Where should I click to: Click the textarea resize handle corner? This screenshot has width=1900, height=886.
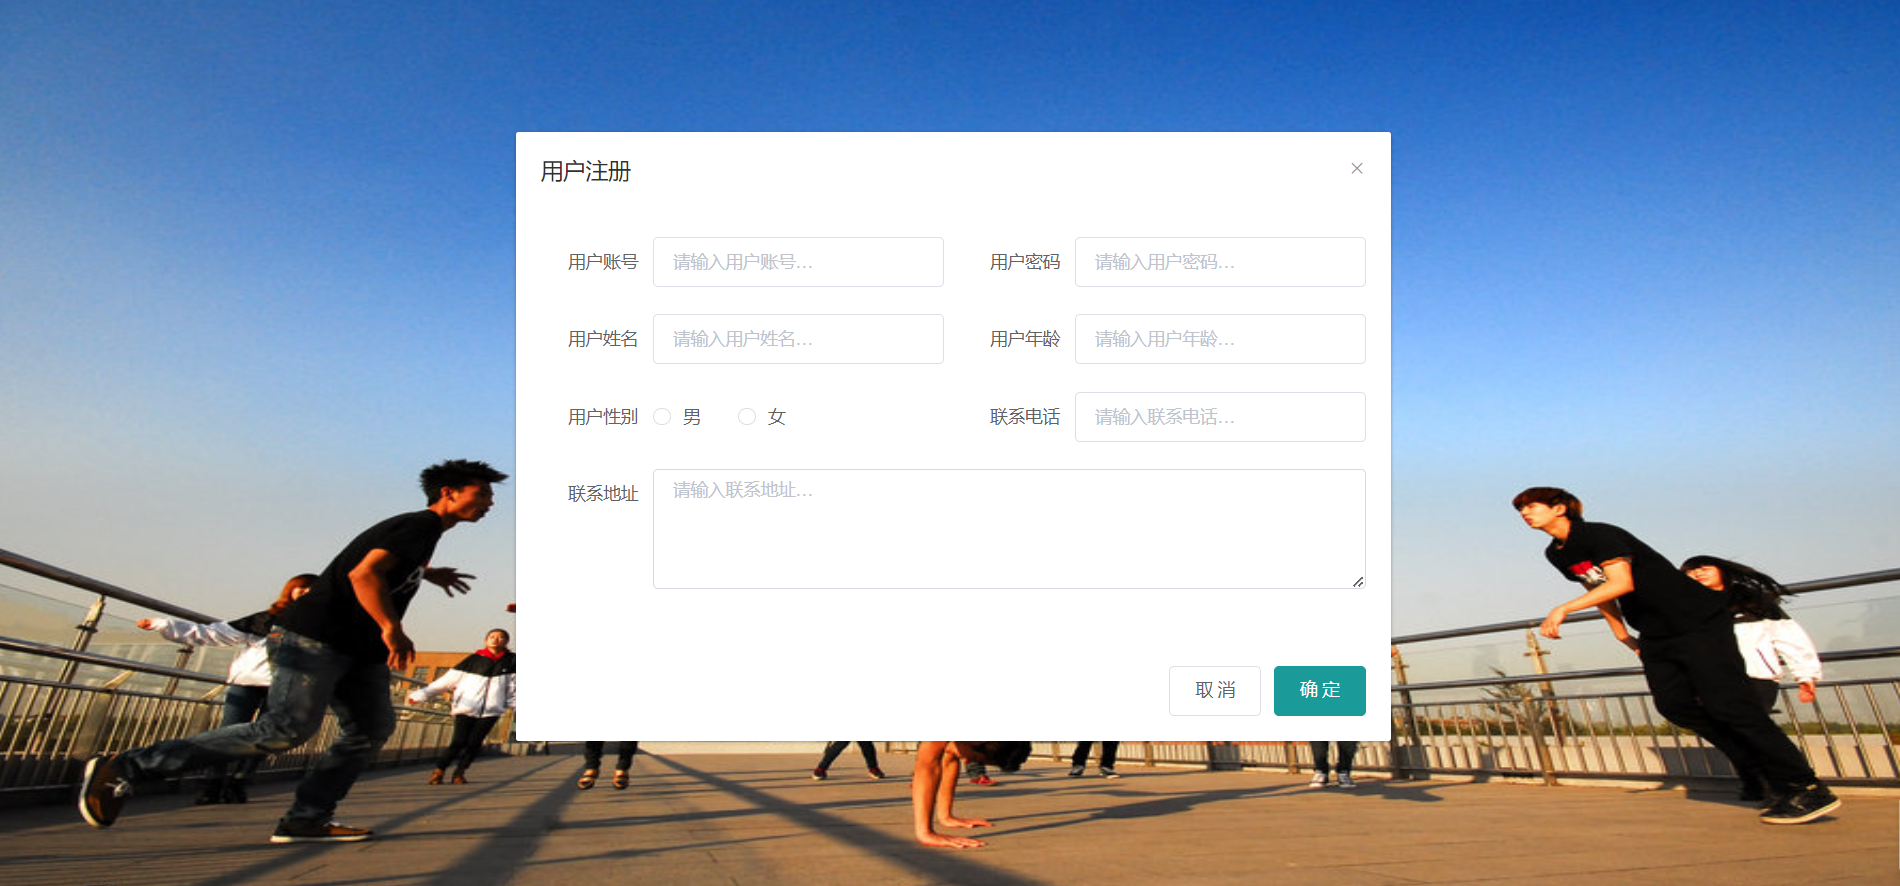click(1358, 582)
